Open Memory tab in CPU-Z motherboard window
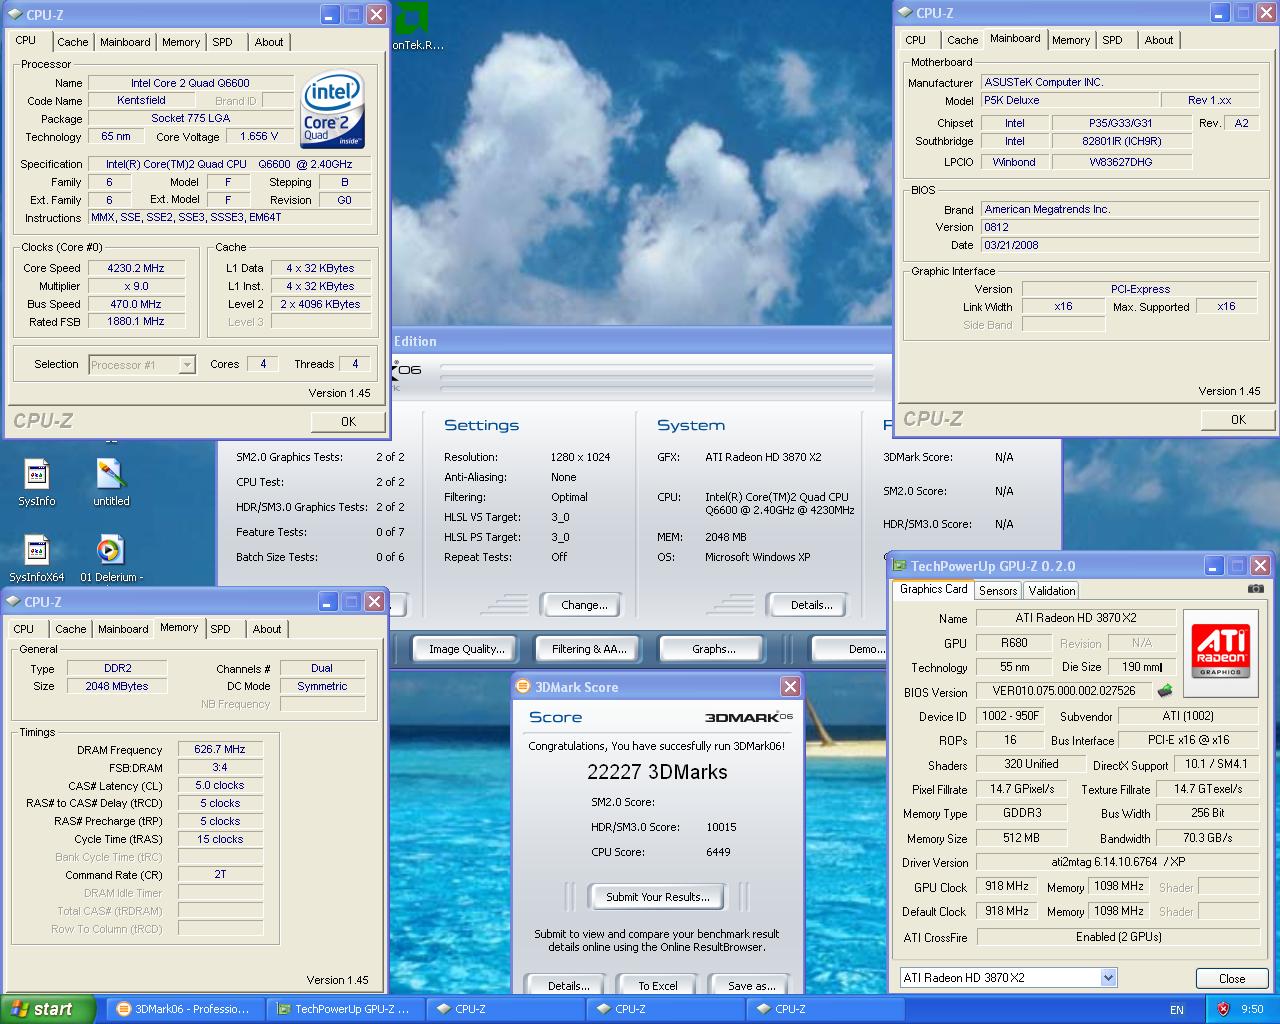Image resolution: width=1280 pixels, height=1024 pixels. (1071, 40)
